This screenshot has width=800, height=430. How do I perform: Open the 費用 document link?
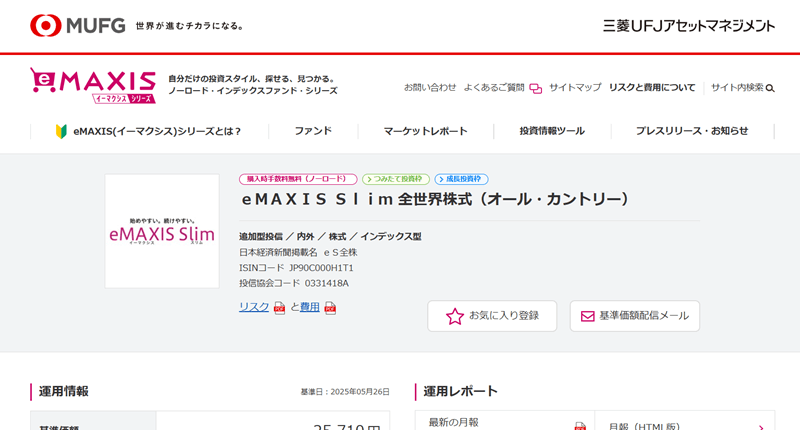[310, 307]
